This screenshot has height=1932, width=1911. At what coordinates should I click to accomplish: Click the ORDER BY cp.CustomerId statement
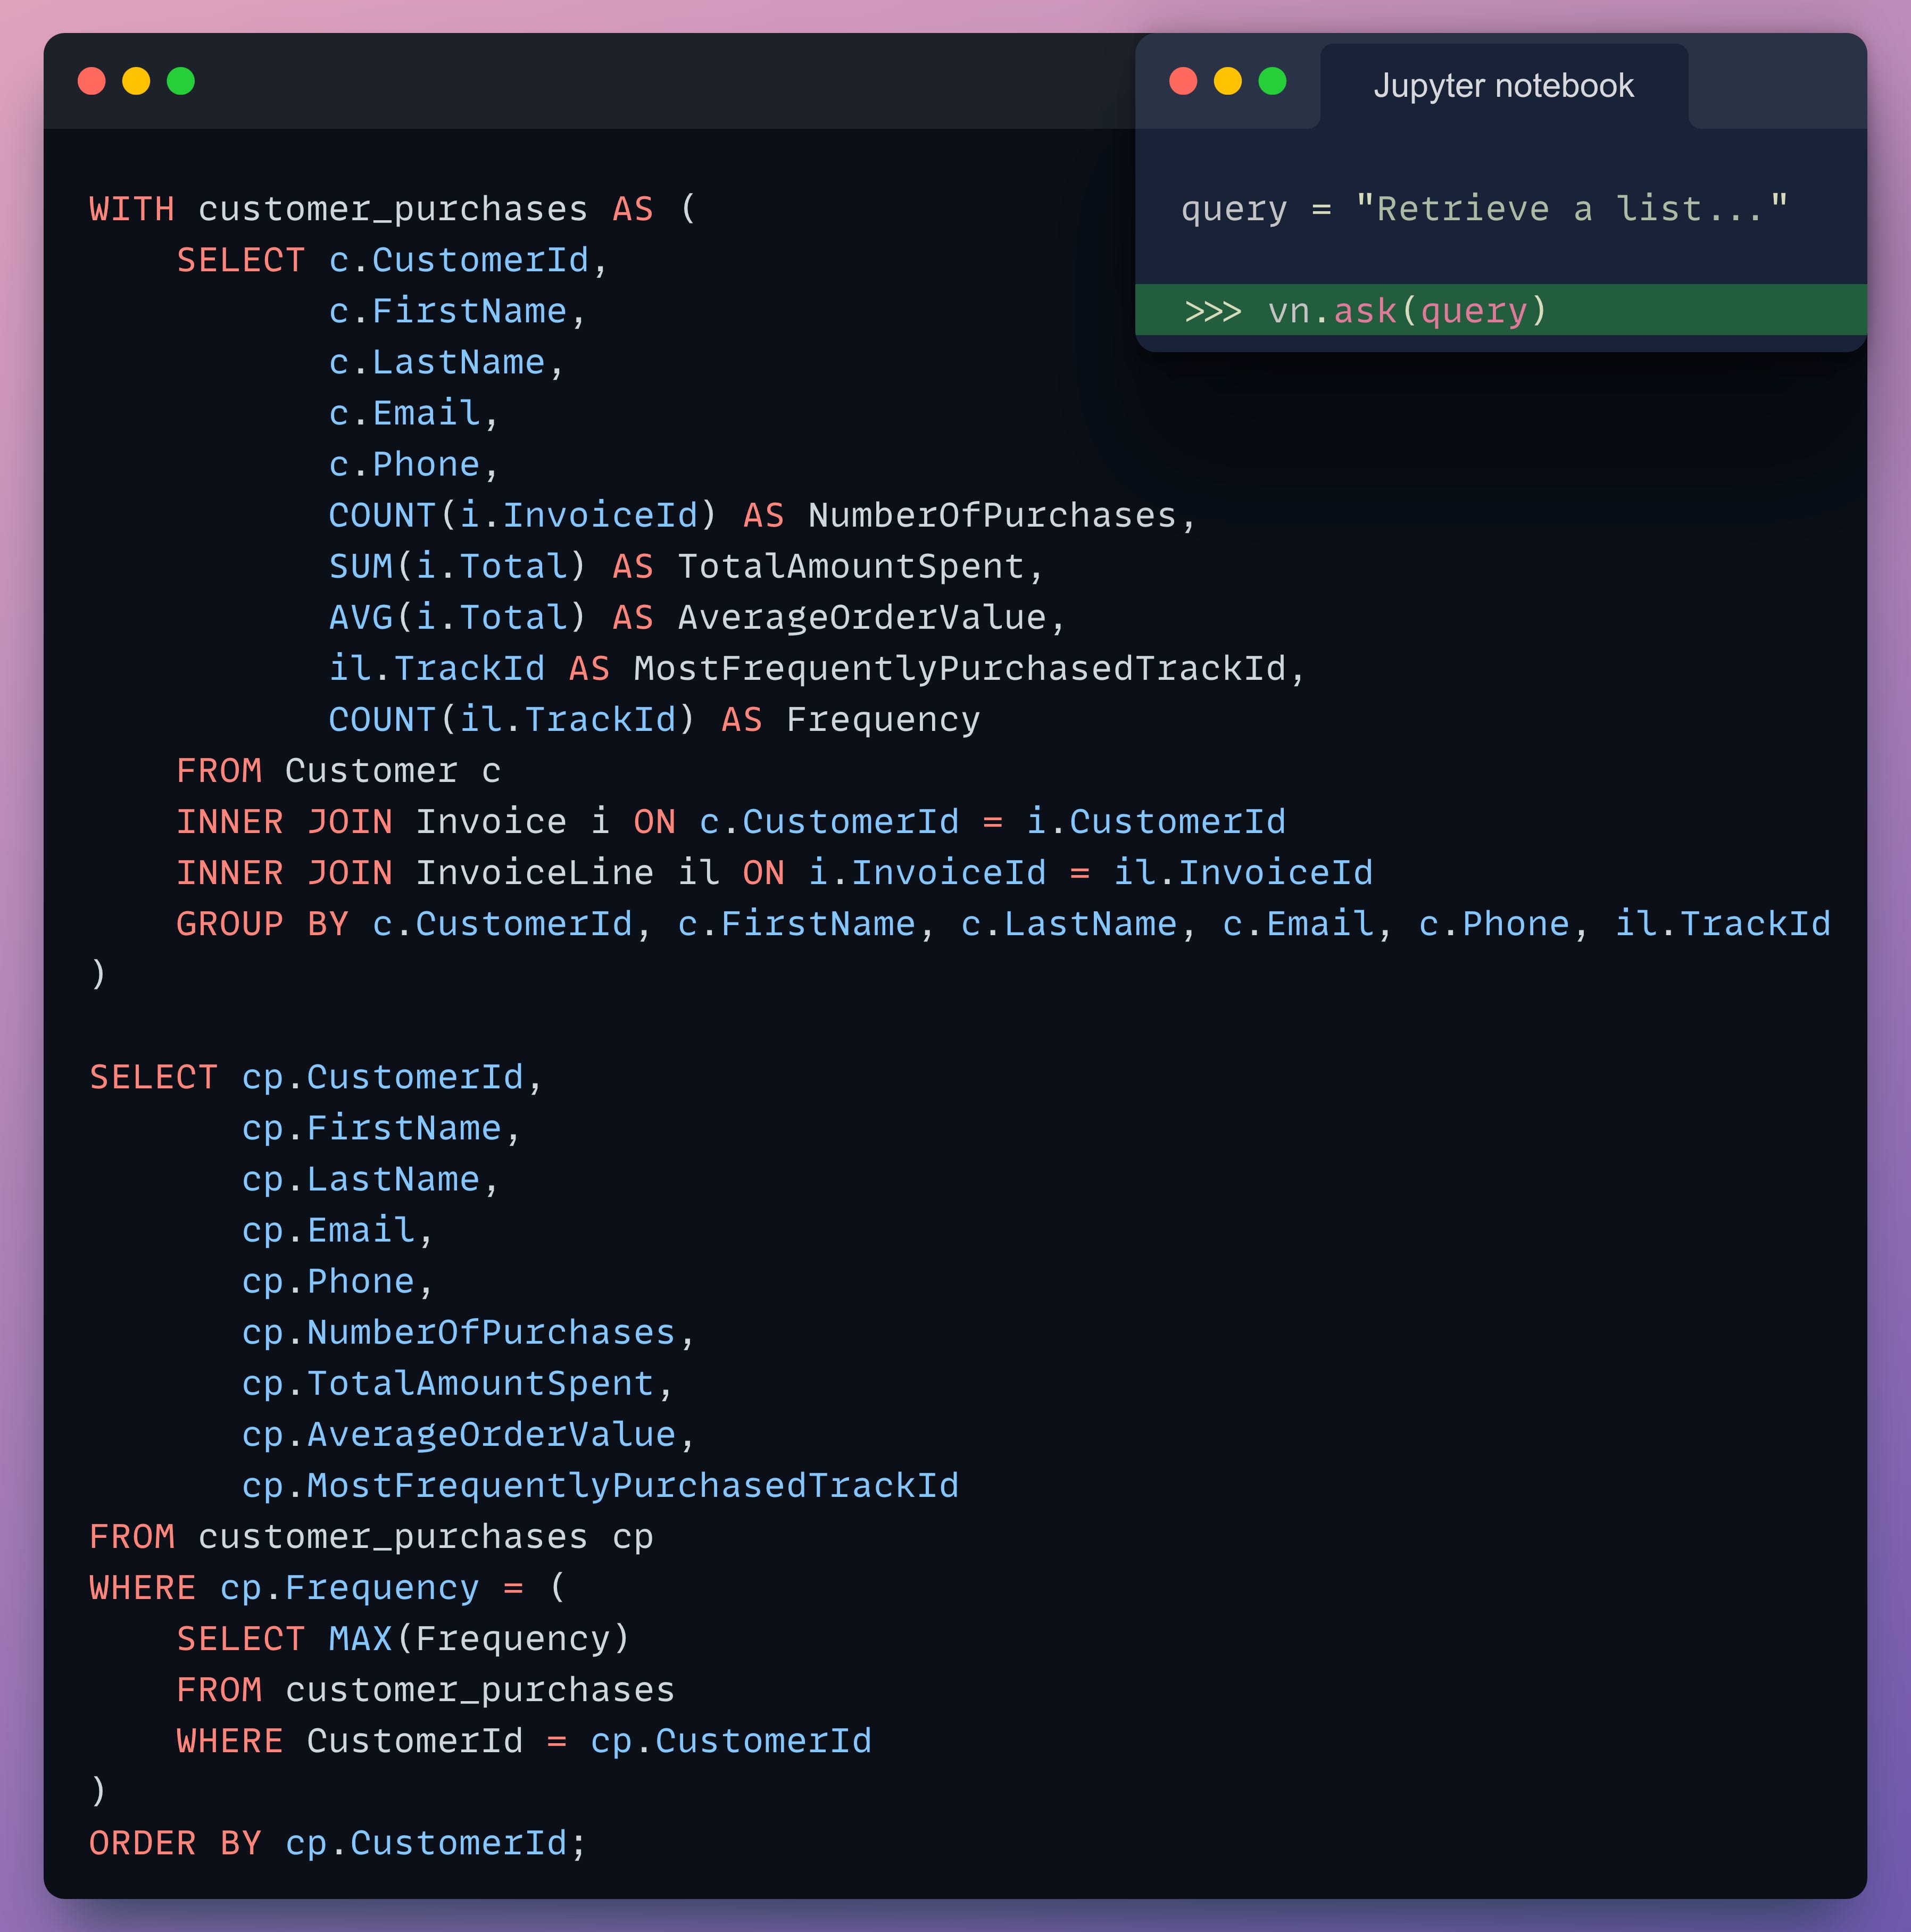pos(337,1843)
